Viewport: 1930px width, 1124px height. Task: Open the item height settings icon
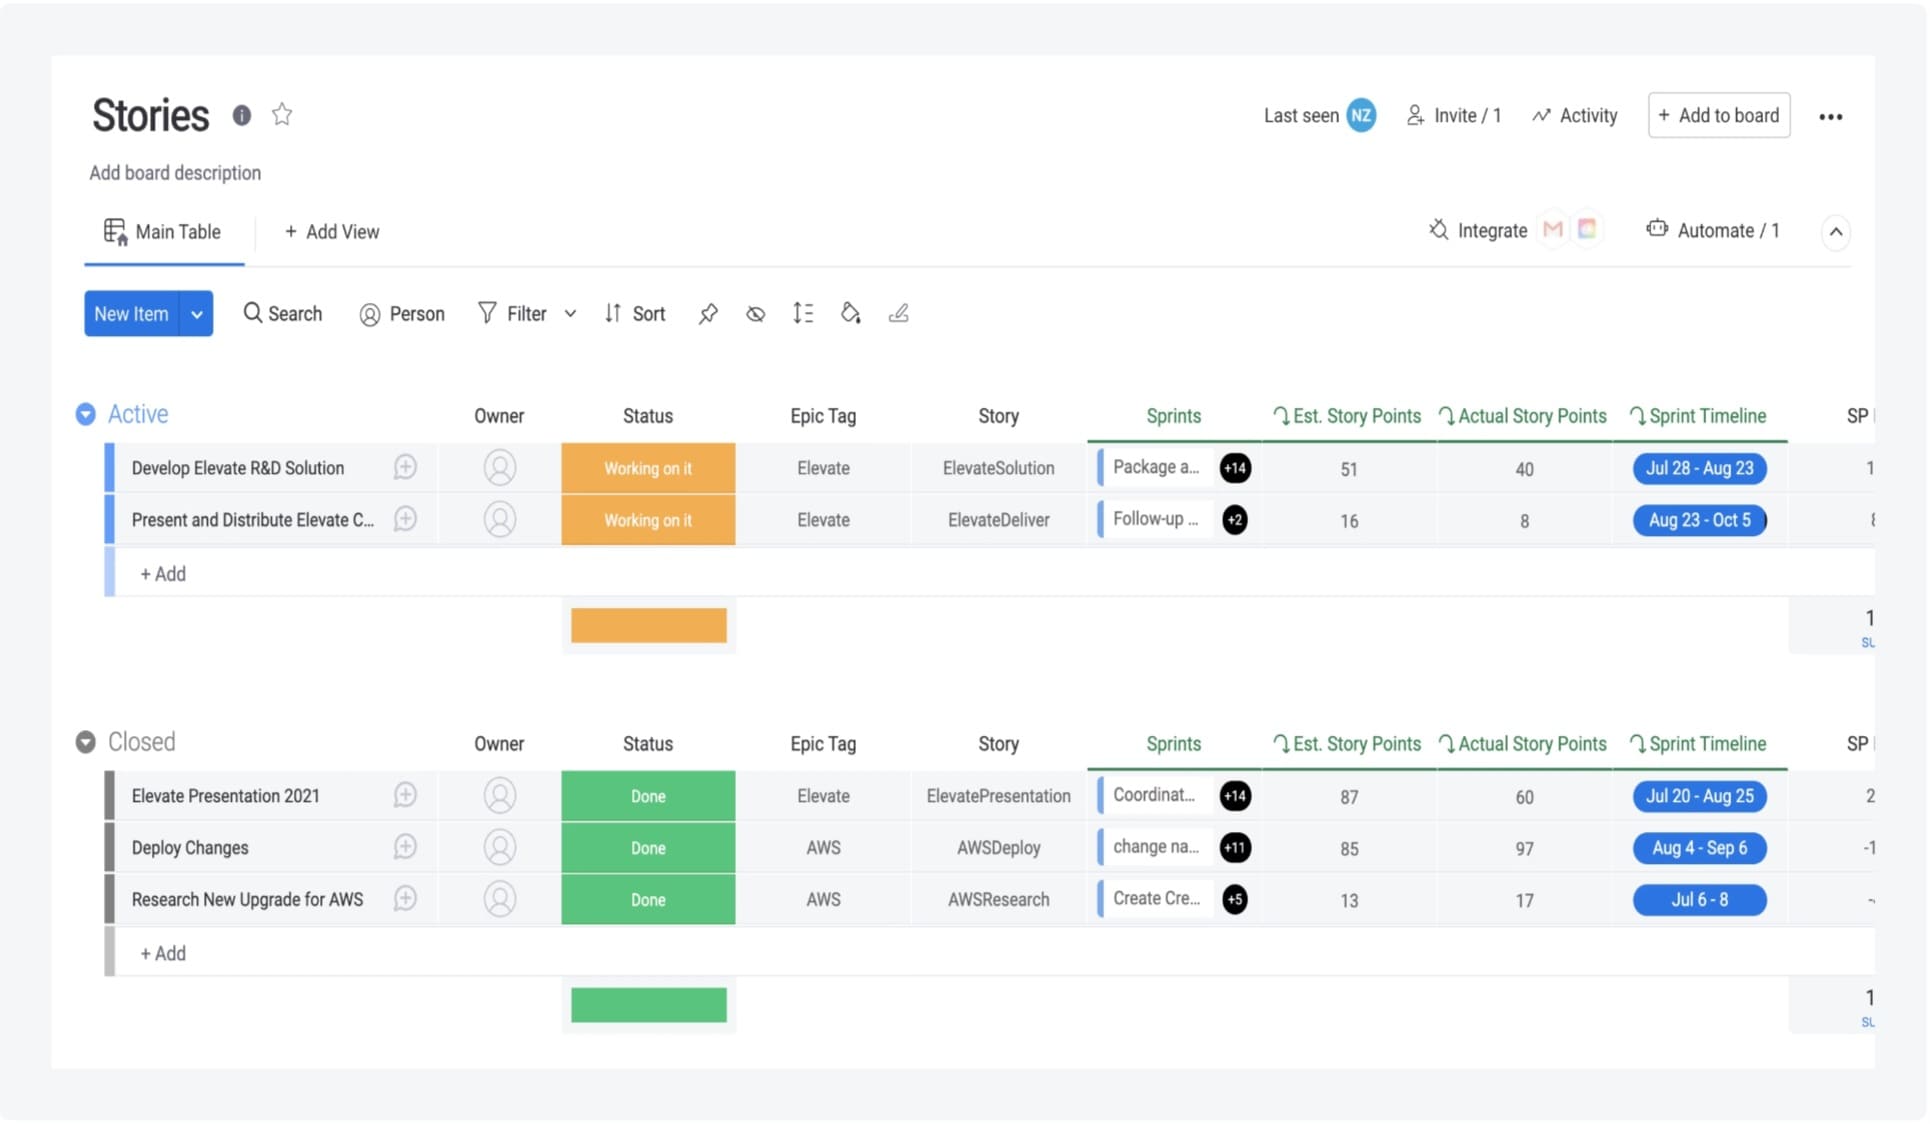point(803,313)
